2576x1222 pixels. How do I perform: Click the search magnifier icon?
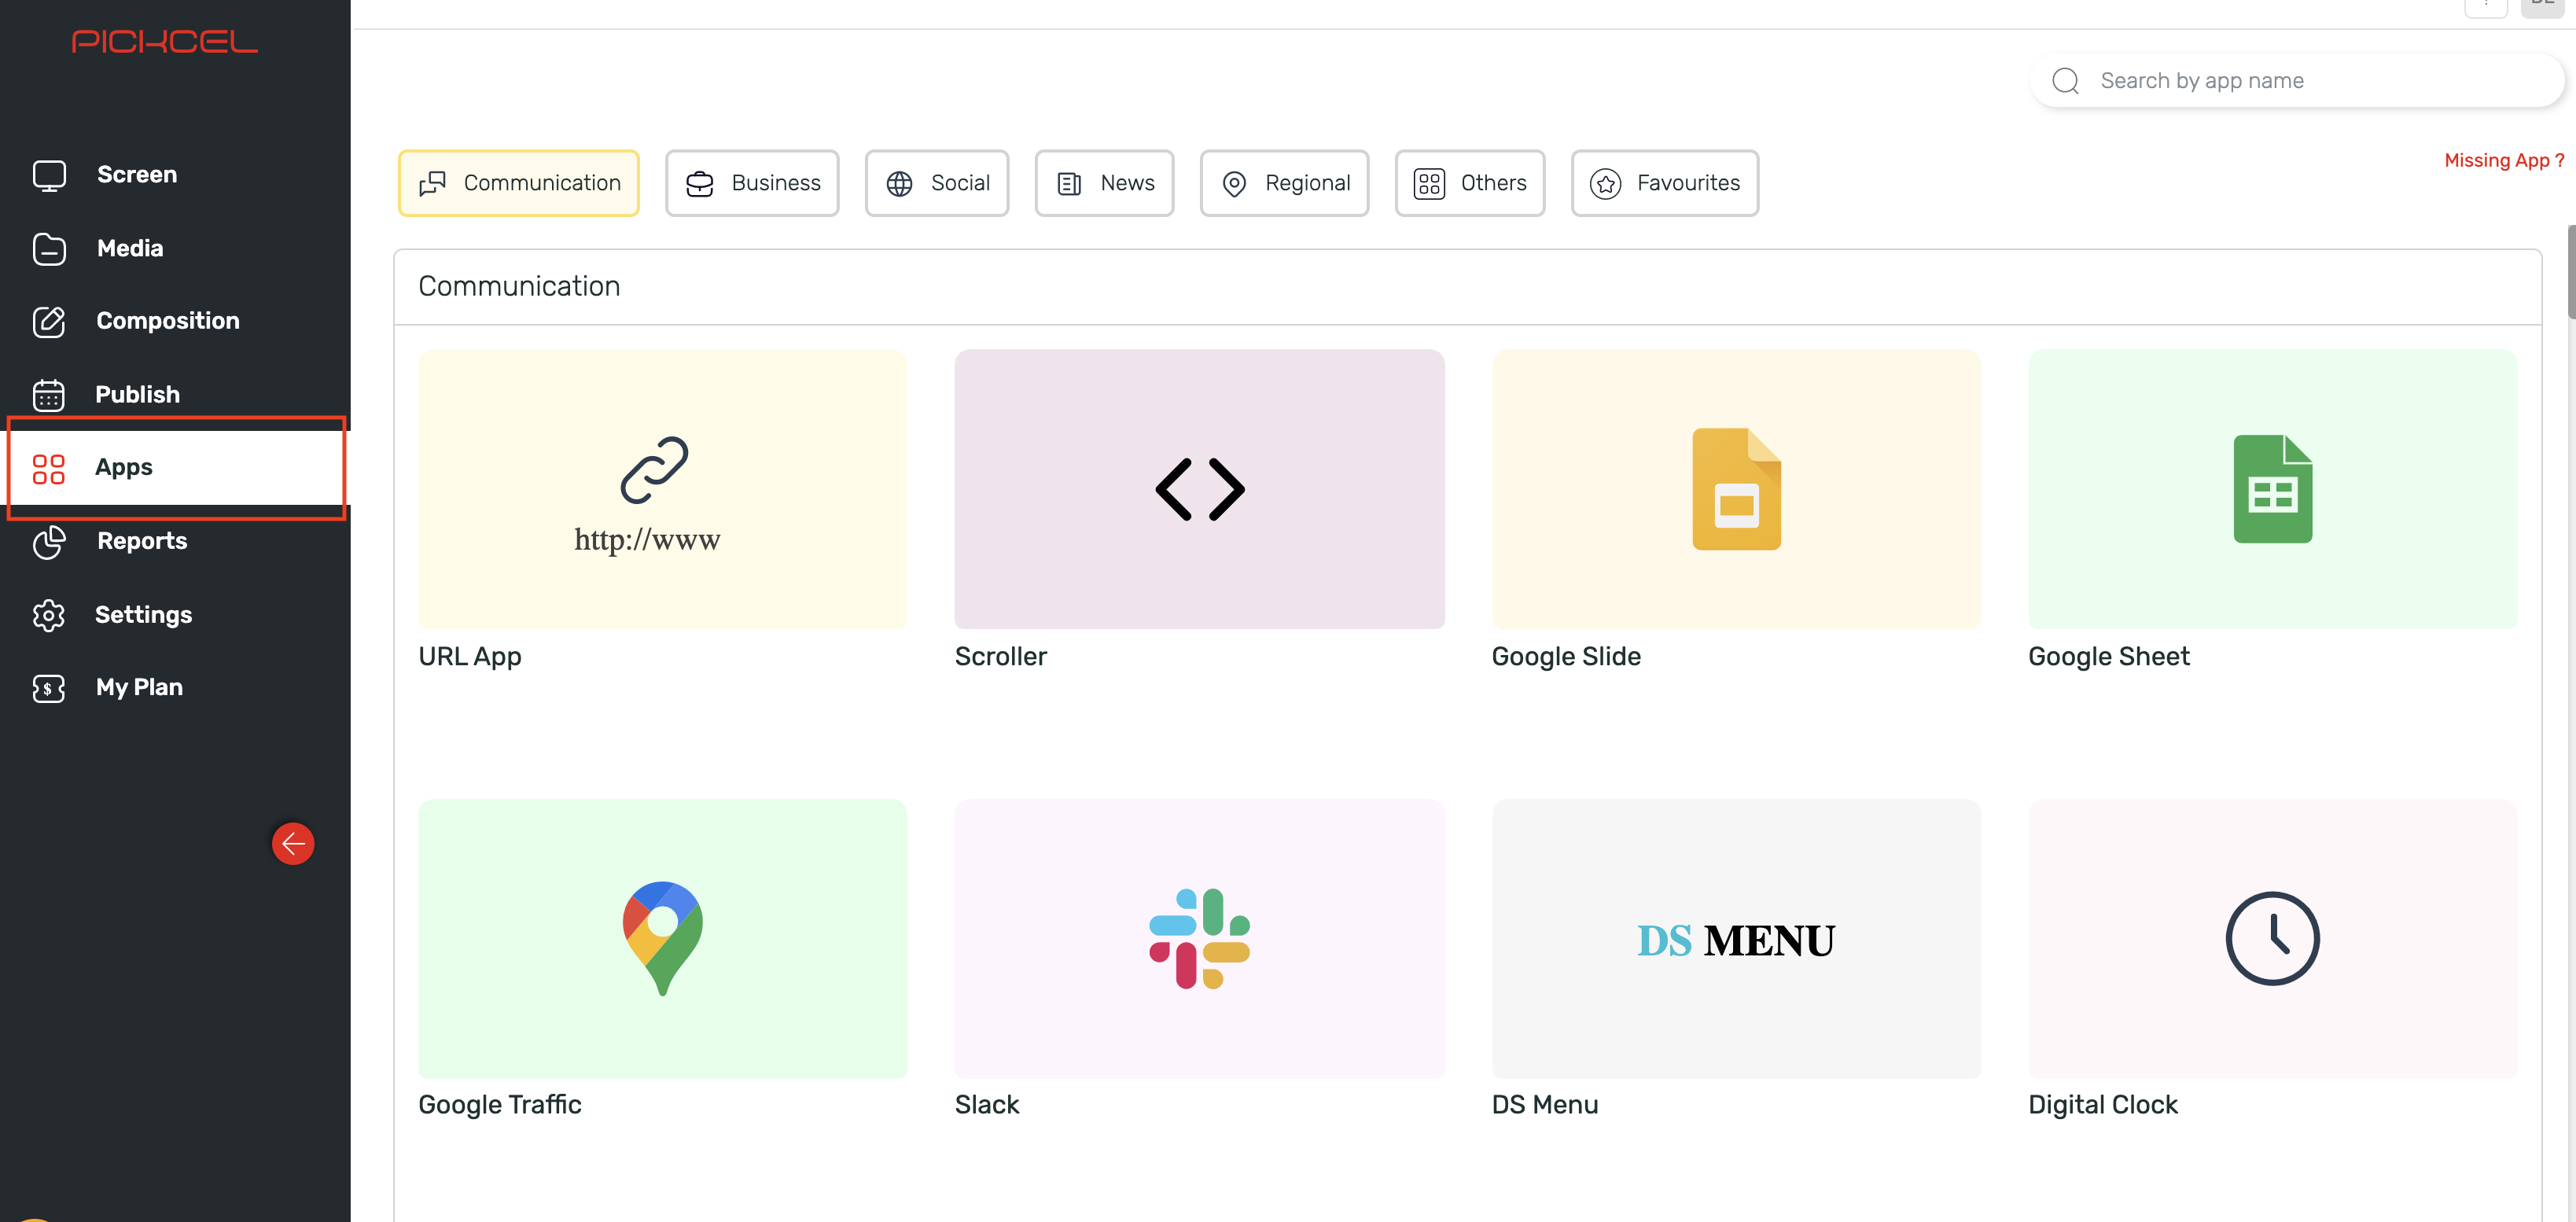click(x=2065, y=81)
